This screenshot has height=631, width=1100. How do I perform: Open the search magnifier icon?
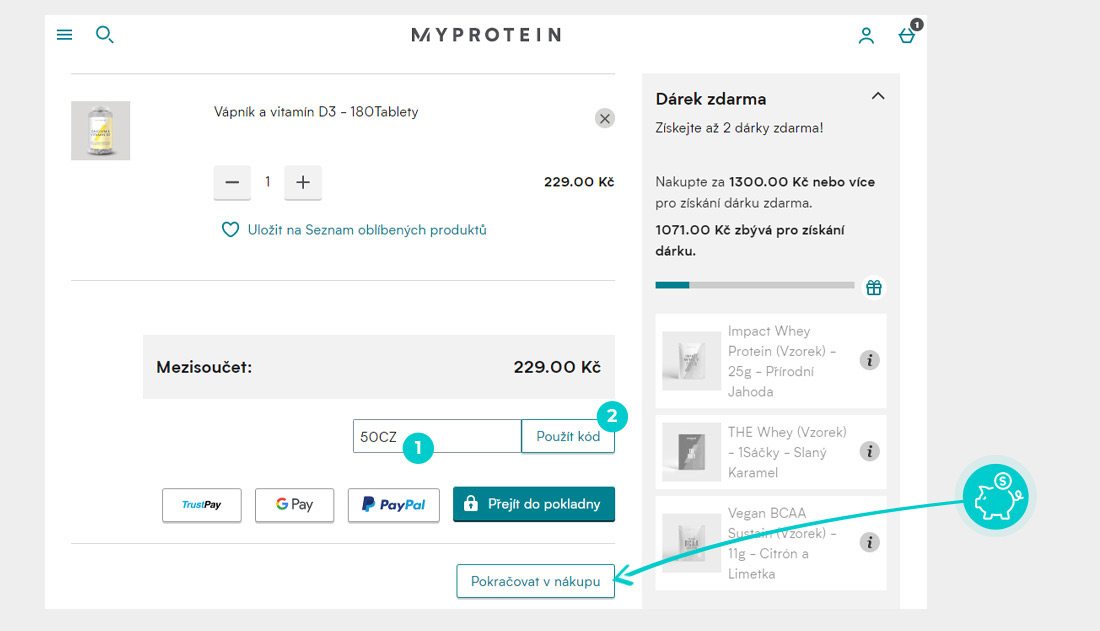(x=105, y=34)
